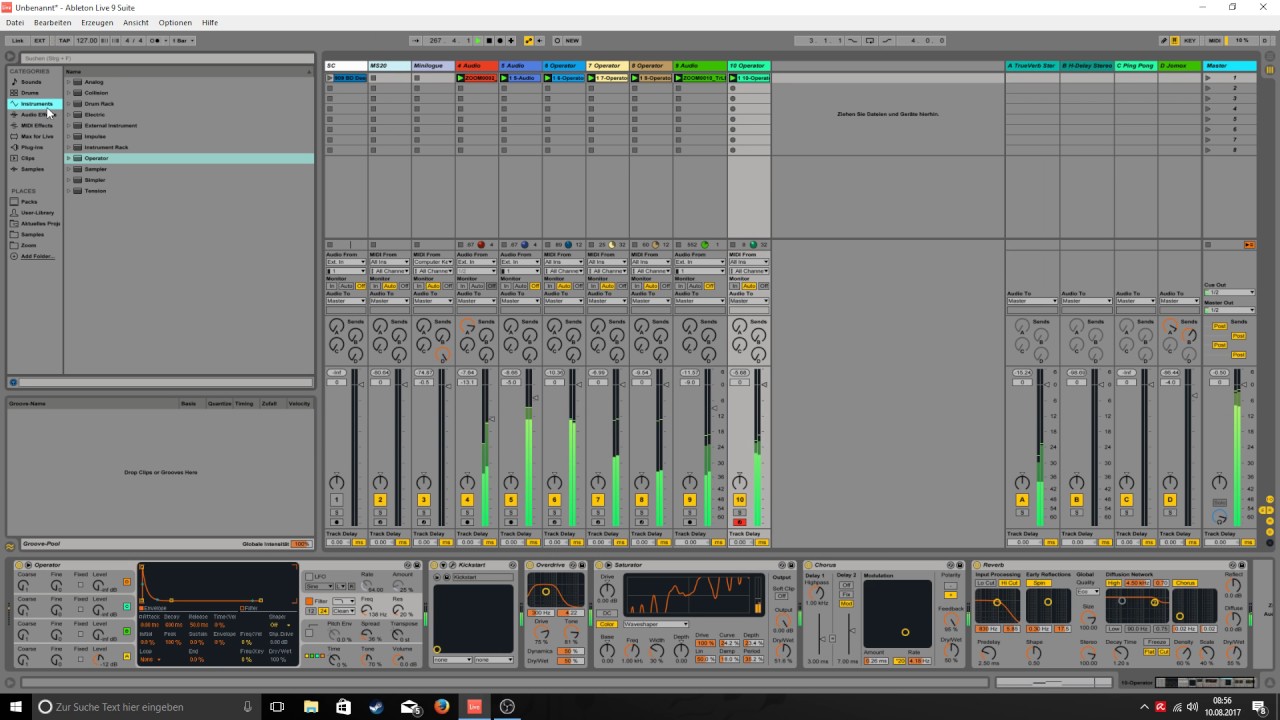Set MS20 track monitor to Off

[x=405, y=286]
